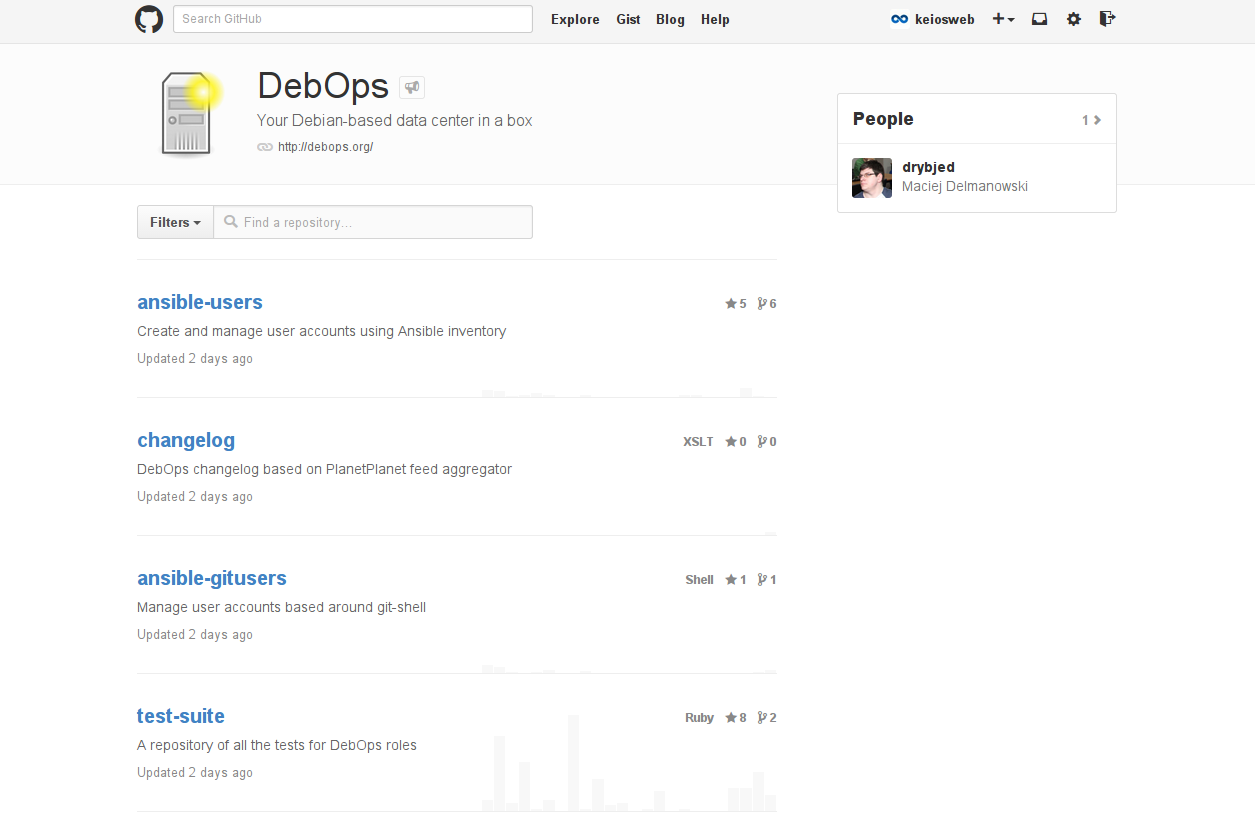Click star count for changelog
This screenshot has height=834, width=1255.
(736, 442)
